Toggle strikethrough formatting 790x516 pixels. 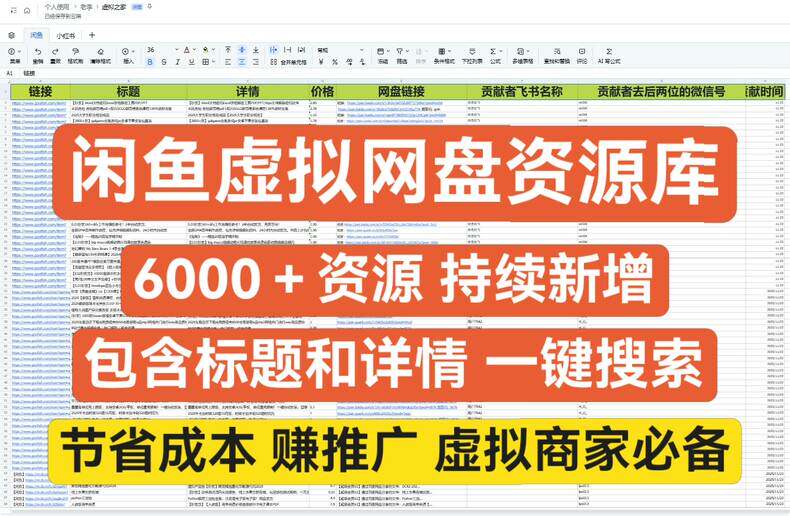(x=164, y=61)
